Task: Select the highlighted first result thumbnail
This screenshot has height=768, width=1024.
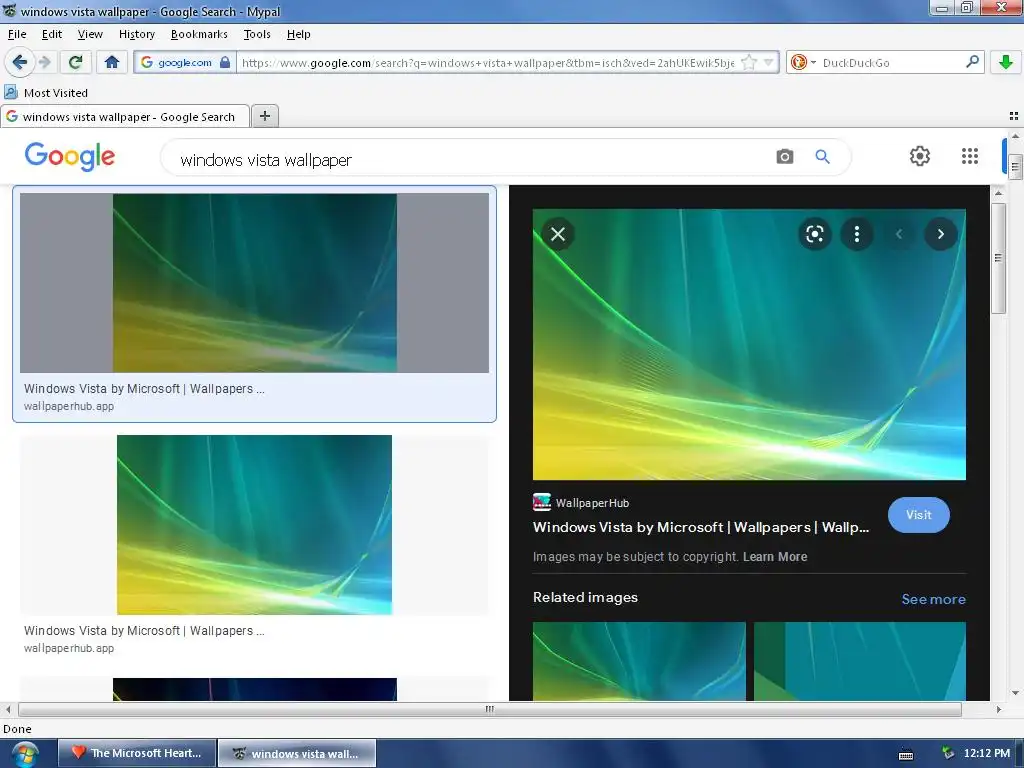Action: [x=254, y=283]
